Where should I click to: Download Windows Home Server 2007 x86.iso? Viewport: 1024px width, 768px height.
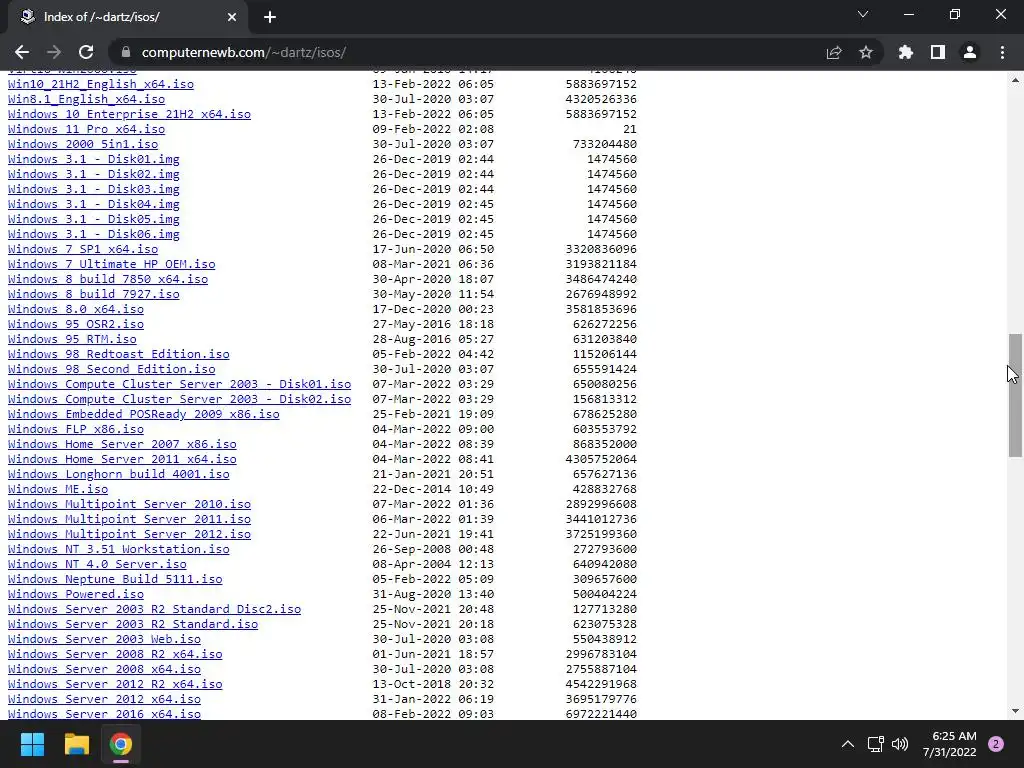point(122,445)
